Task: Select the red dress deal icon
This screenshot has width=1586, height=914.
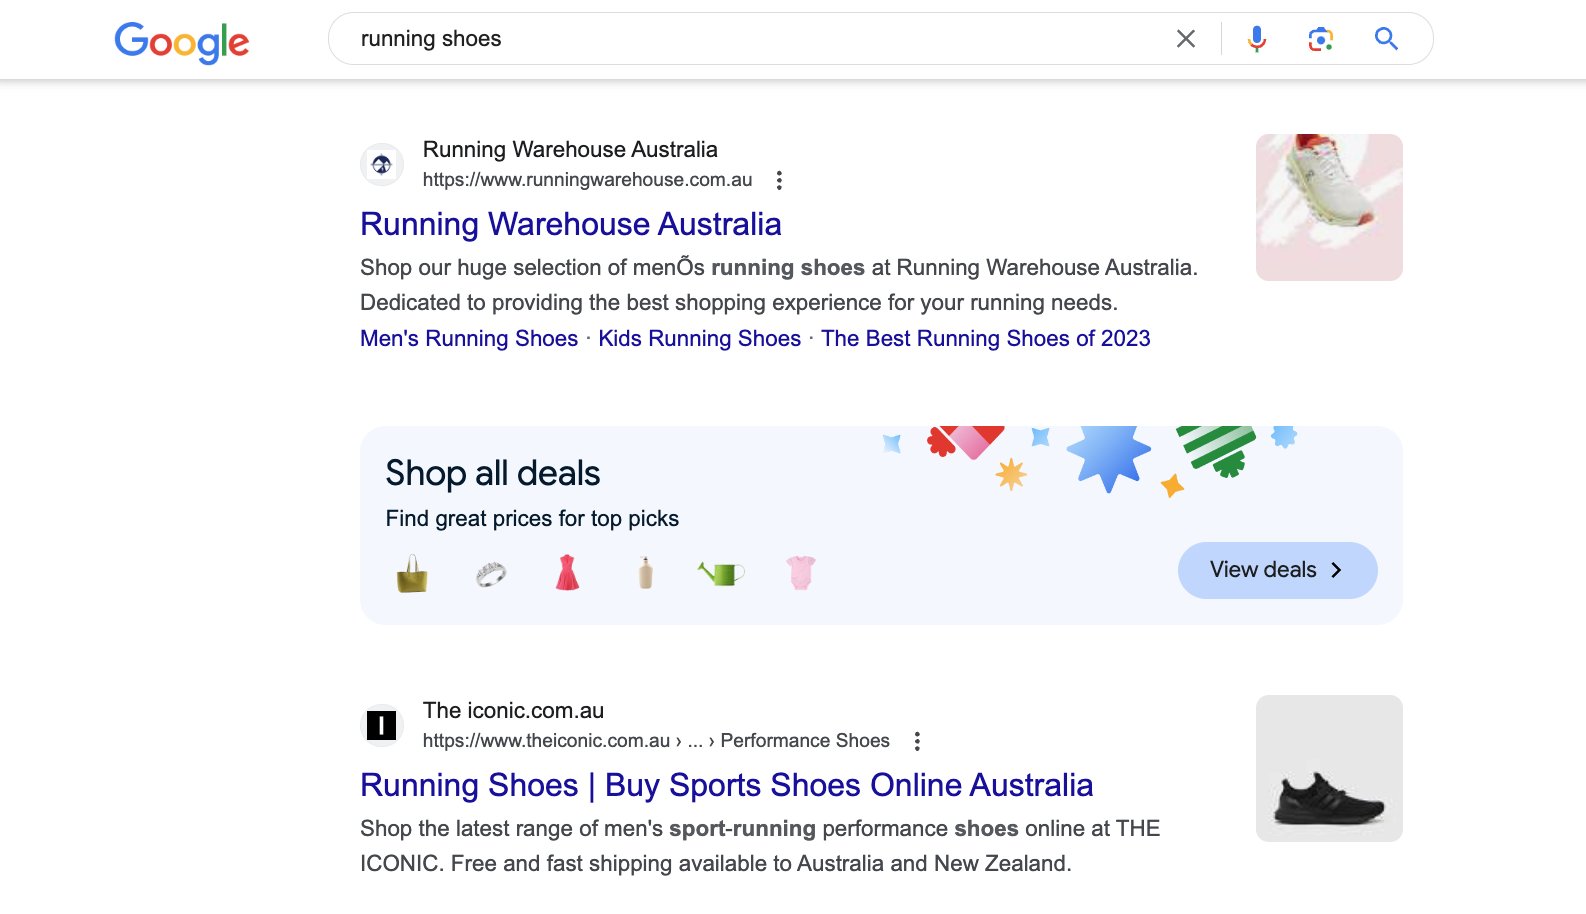Action: tap(567, 571)
